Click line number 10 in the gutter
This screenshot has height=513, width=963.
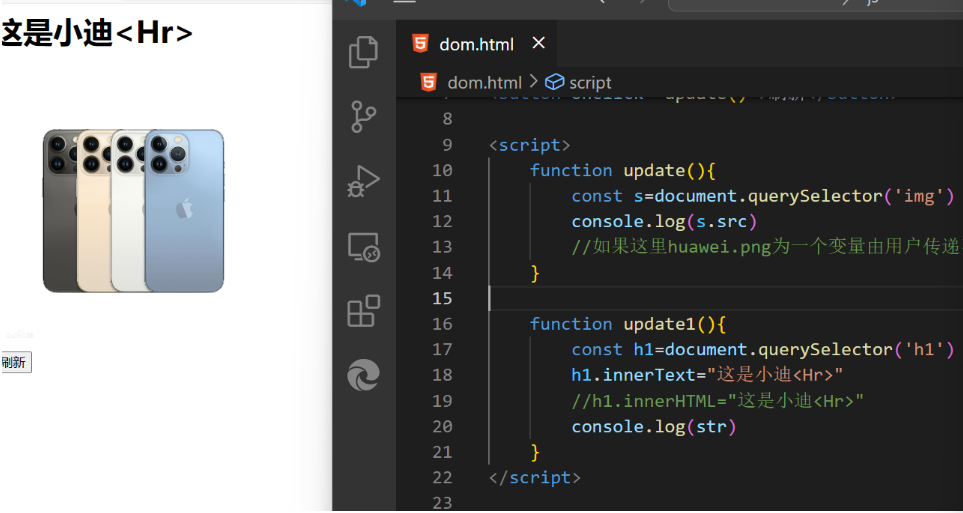442,170
